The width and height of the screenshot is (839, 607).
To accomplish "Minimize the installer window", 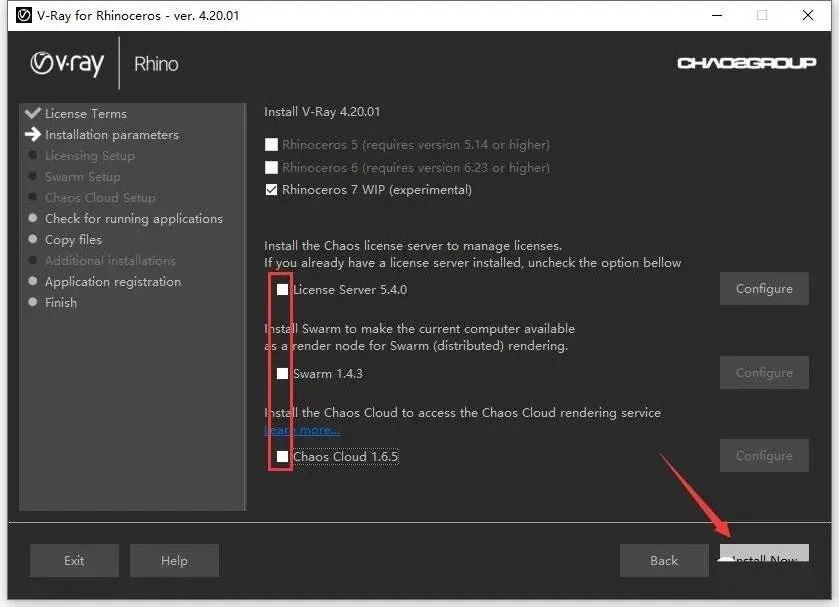I will click(717, 15).
